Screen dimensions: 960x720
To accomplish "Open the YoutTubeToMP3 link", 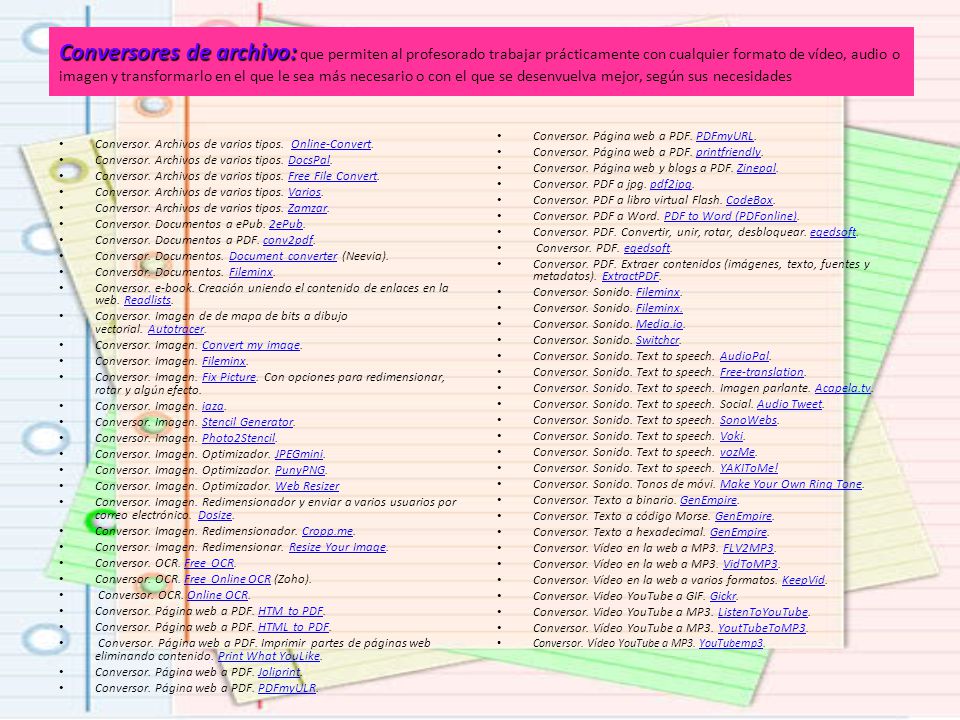I will (762, 628).
